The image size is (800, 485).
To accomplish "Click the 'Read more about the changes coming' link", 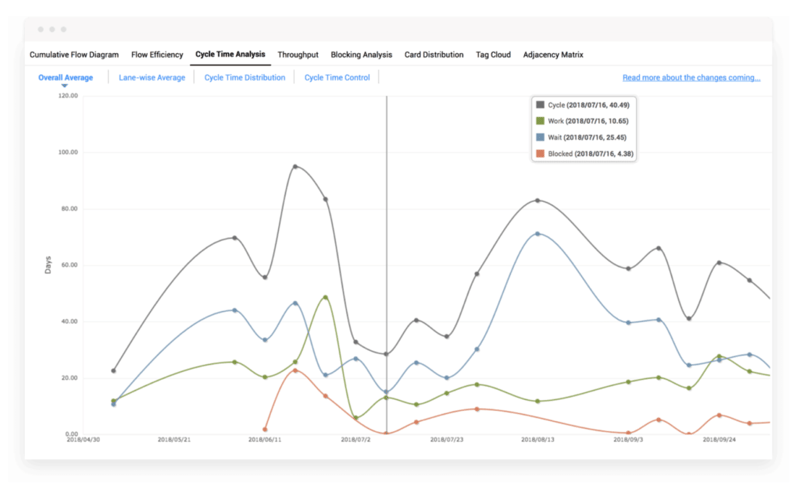I will tap(691, 78).
